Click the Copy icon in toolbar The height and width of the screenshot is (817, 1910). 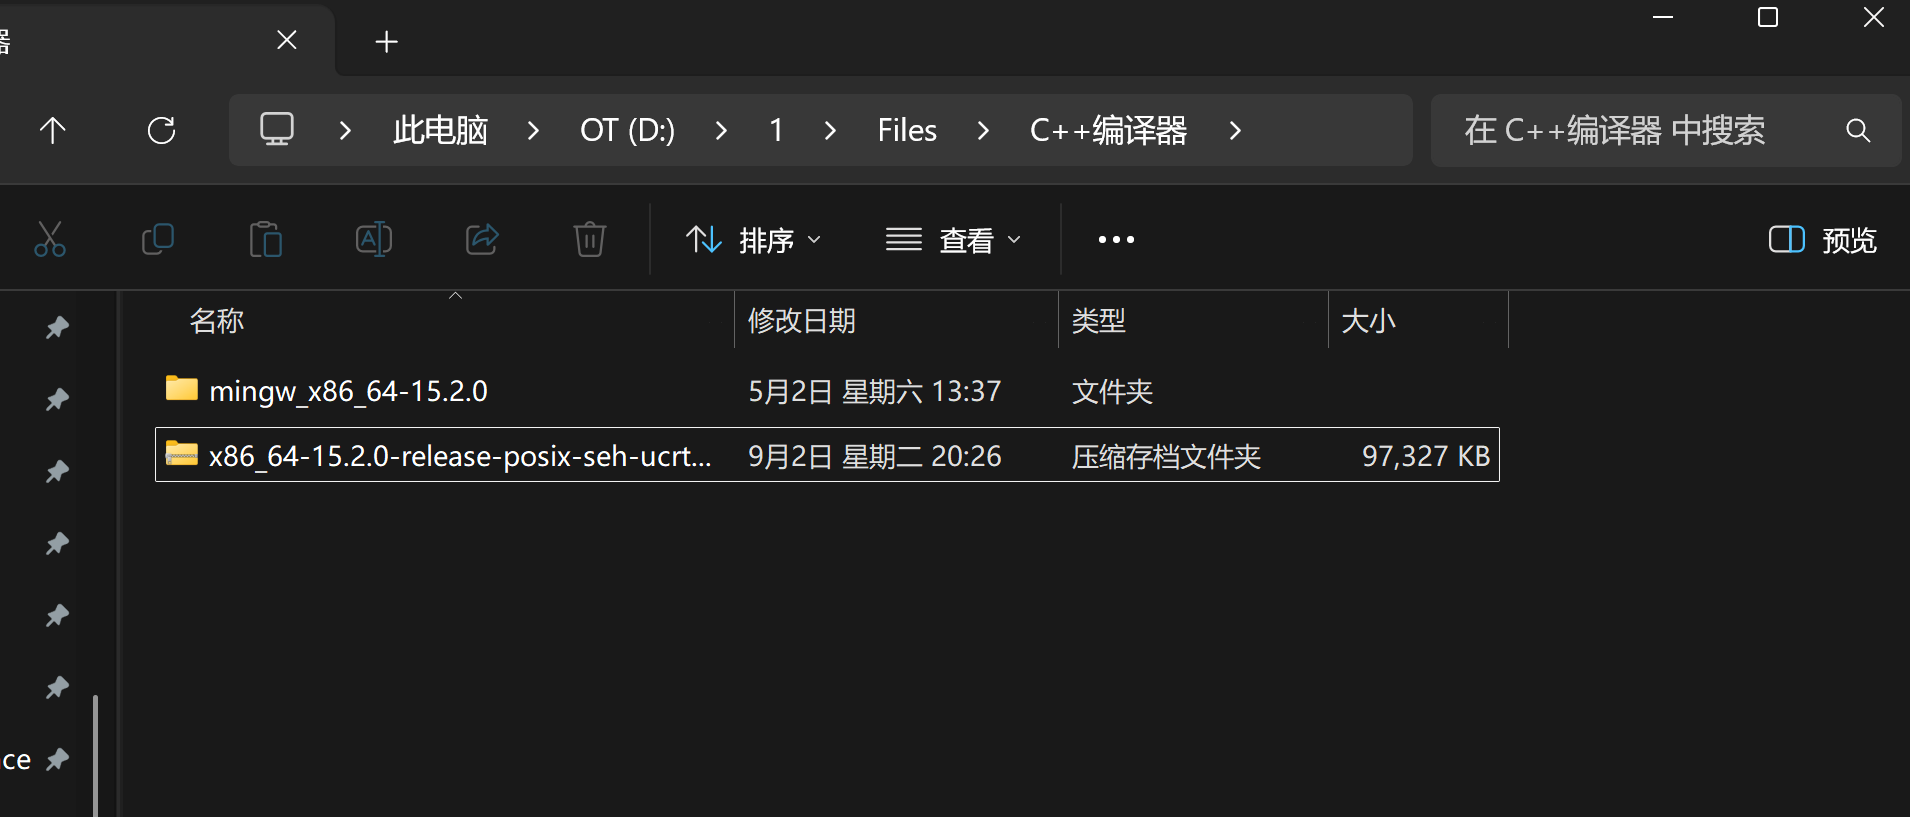point(158,240)
